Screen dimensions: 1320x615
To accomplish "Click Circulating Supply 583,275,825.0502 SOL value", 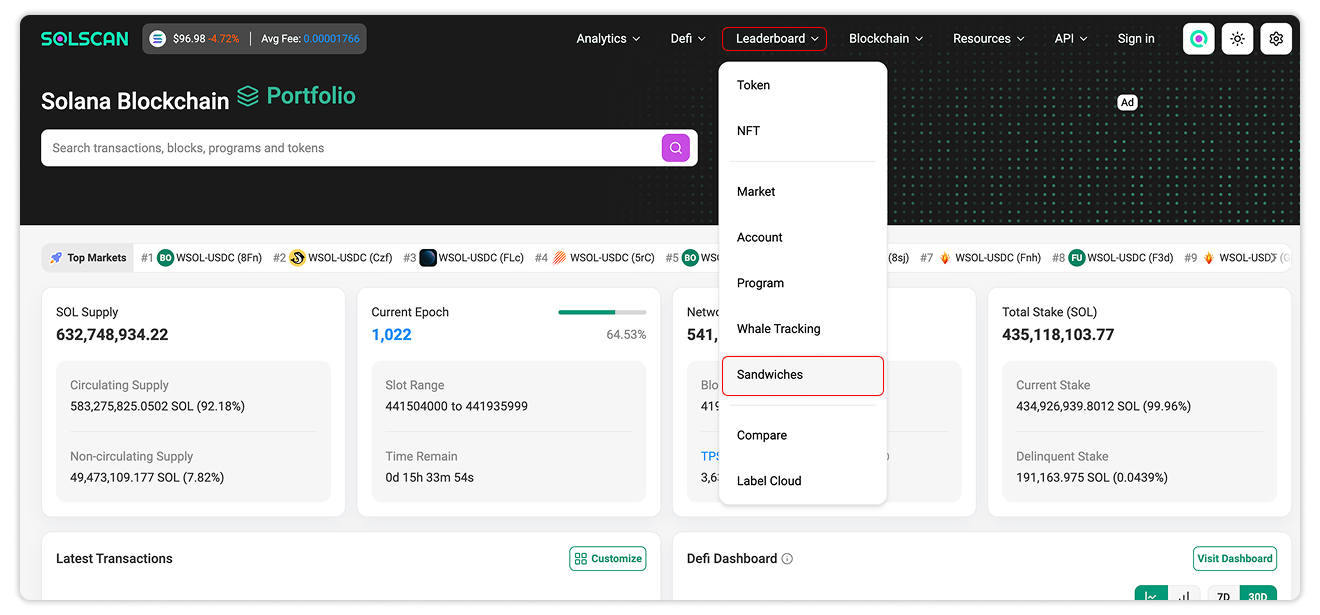I will pos(158,407).
